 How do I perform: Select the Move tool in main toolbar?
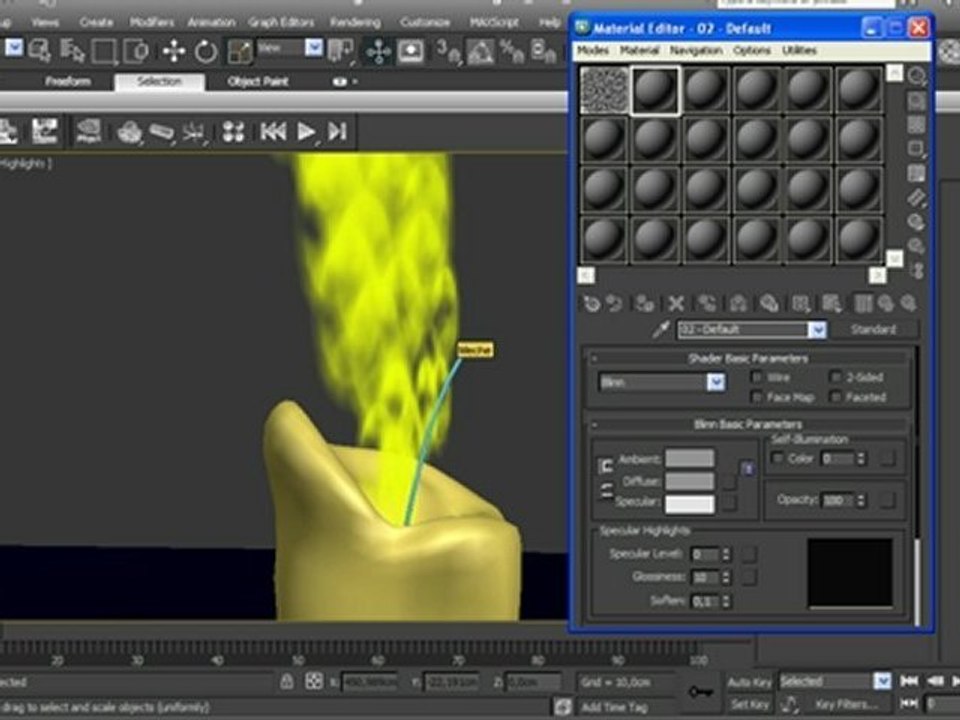click(174, 51)
